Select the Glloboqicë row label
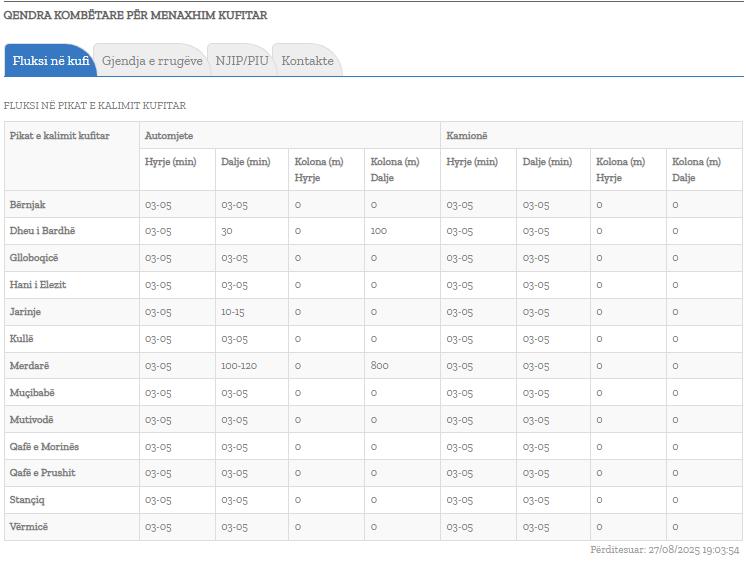746x575 pixels. tap(35, 258)
